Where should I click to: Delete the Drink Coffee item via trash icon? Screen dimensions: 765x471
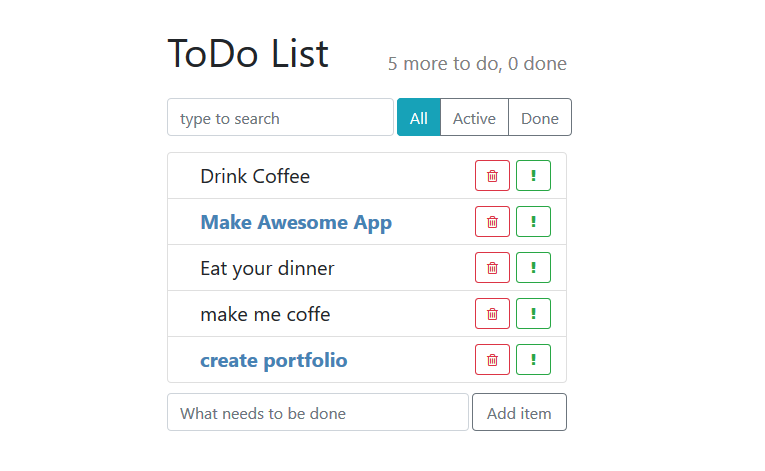tap(492, 176)
